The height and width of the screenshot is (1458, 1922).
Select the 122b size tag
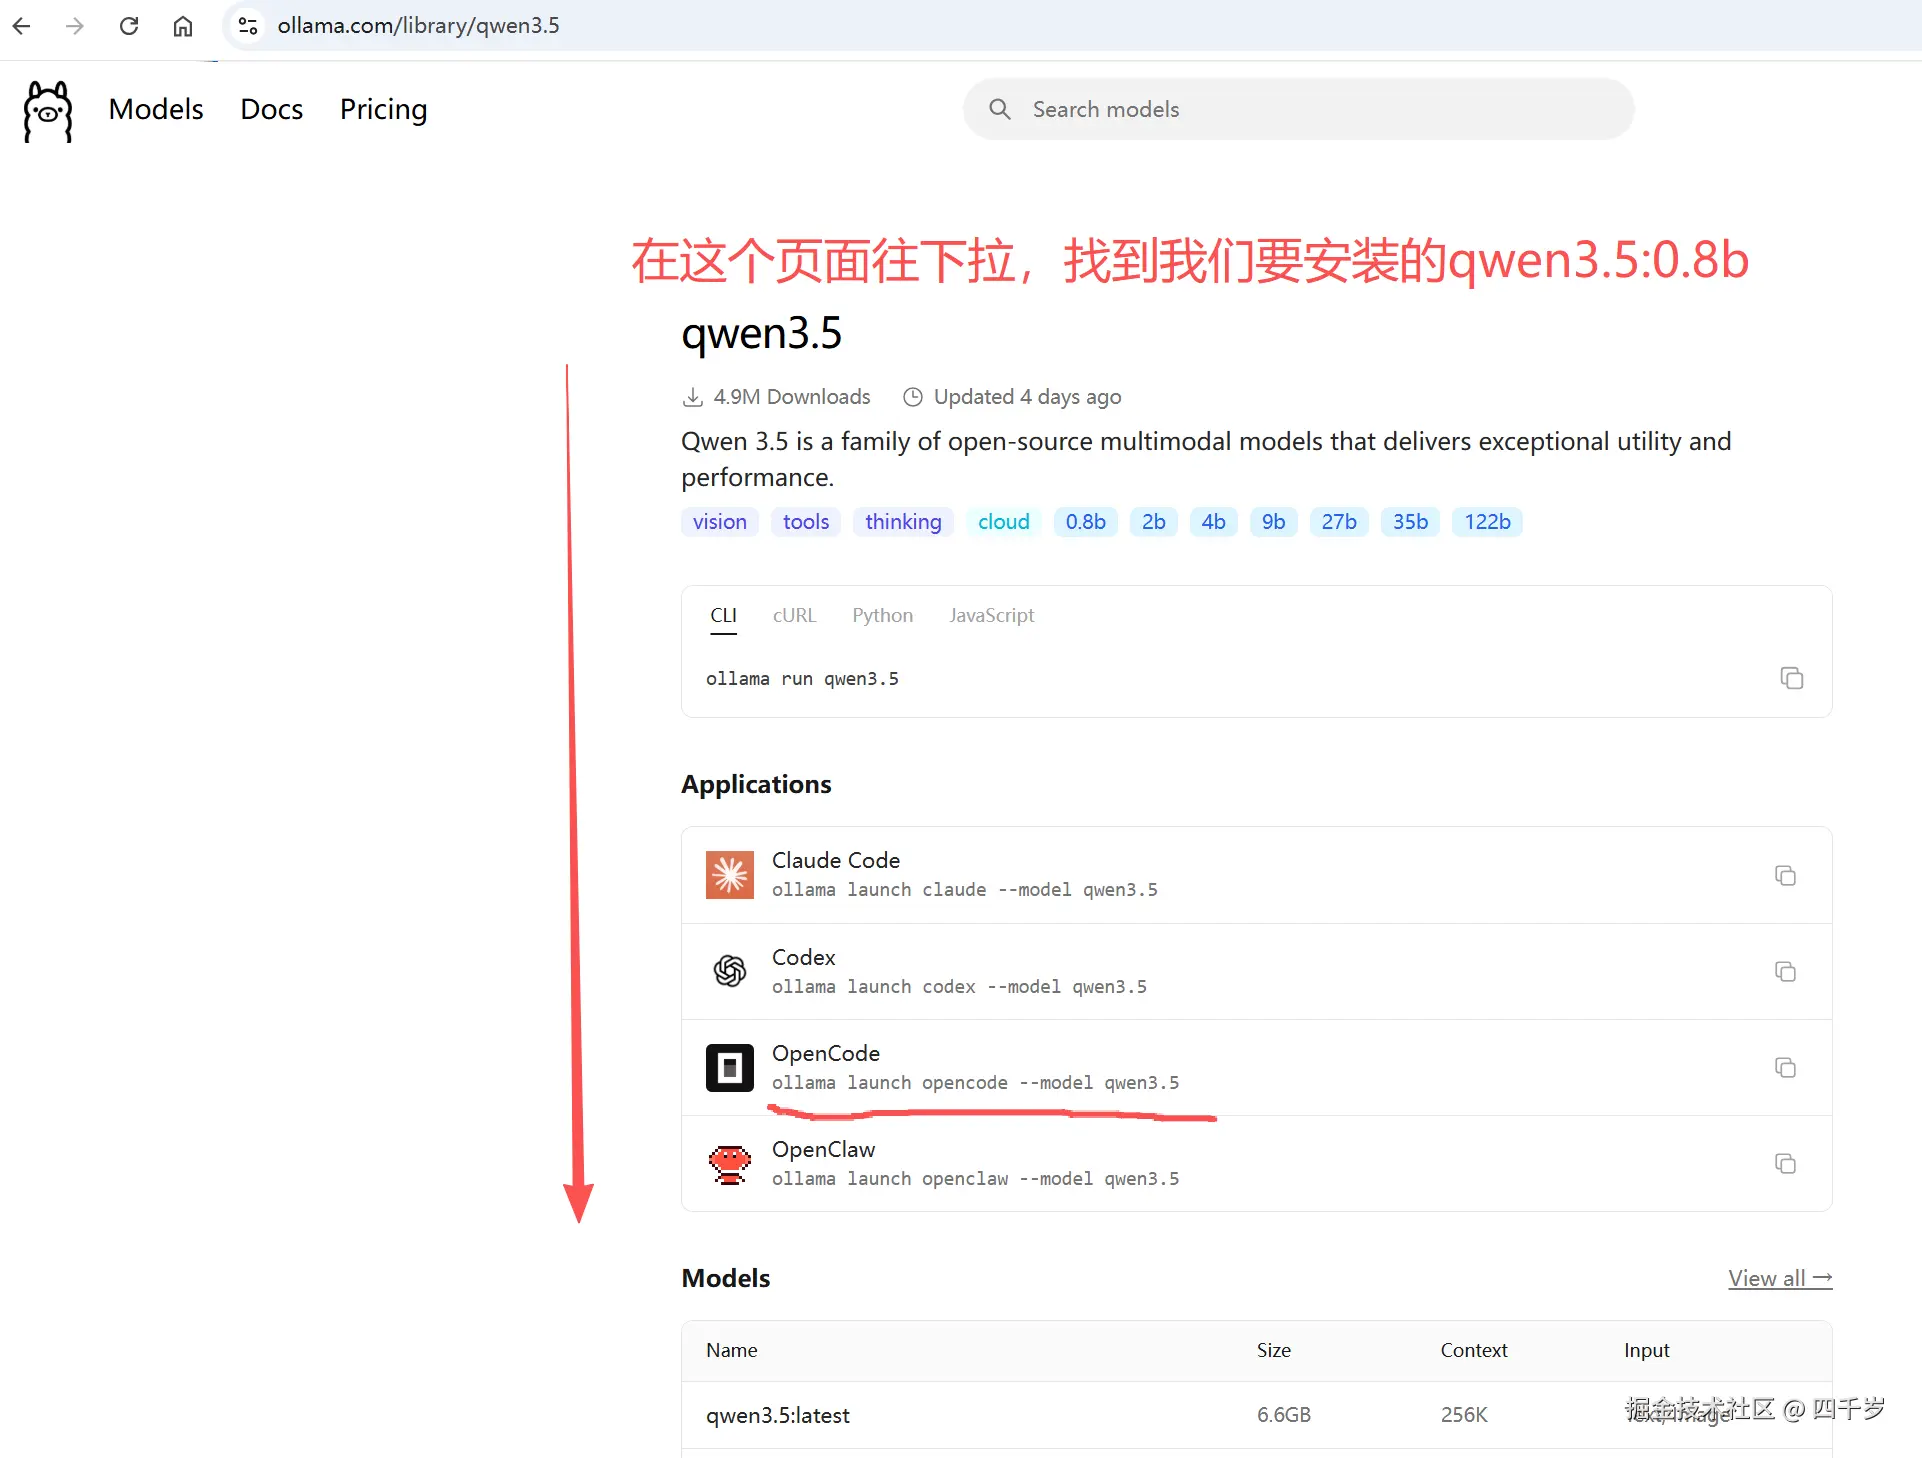[1487, 521]
